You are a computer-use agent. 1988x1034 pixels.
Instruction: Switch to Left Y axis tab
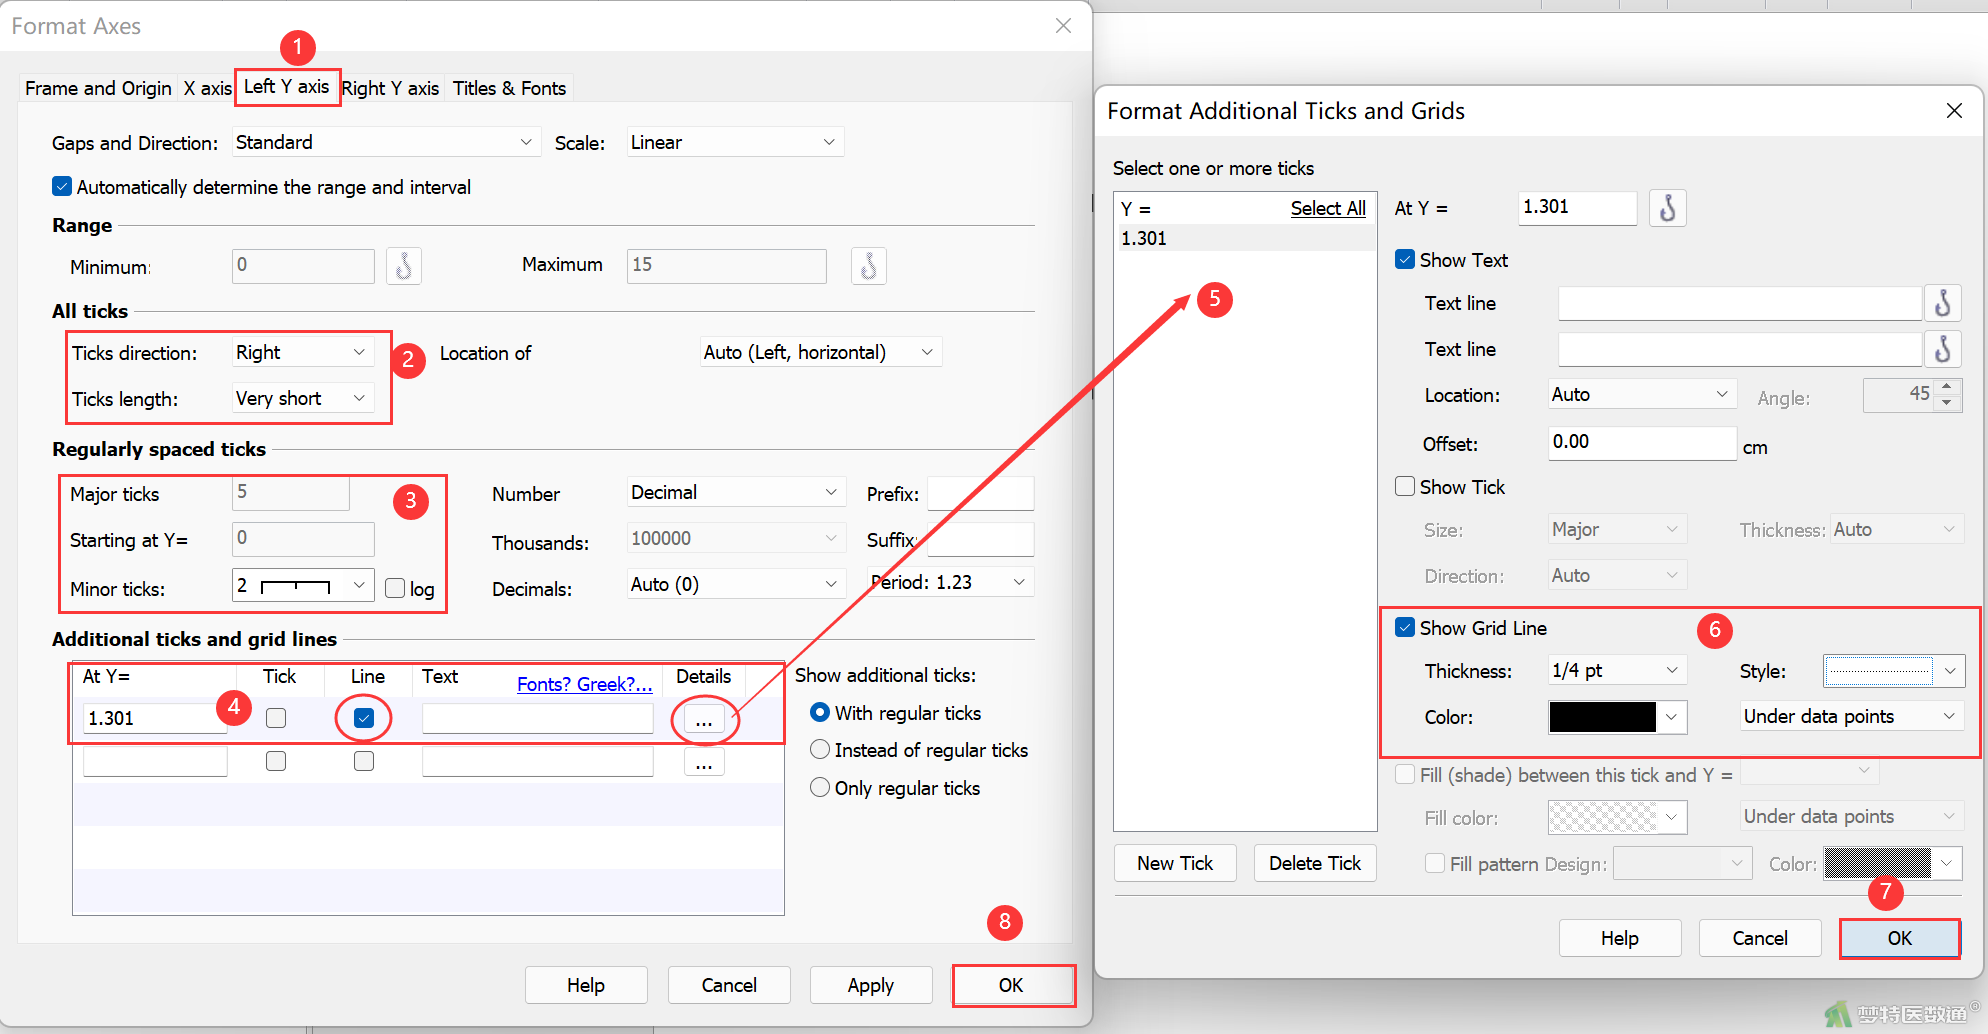click(x=287, y=87)
